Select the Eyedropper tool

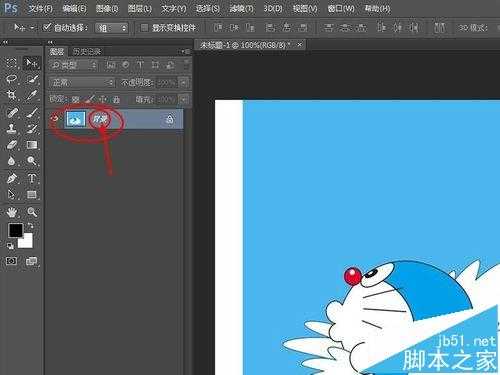click(32, 95)
